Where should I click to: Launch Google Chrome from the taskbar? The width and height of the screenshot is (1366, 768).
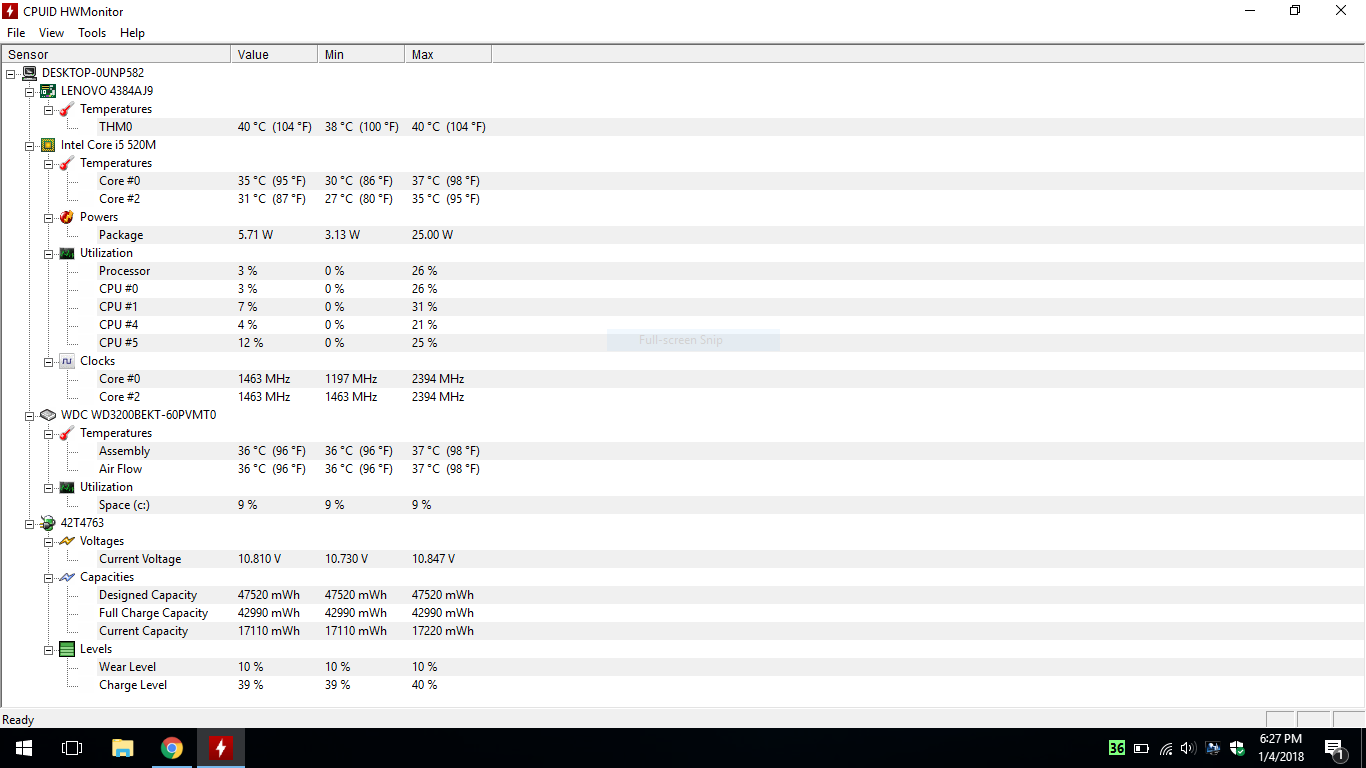click(x=172, y=748)
